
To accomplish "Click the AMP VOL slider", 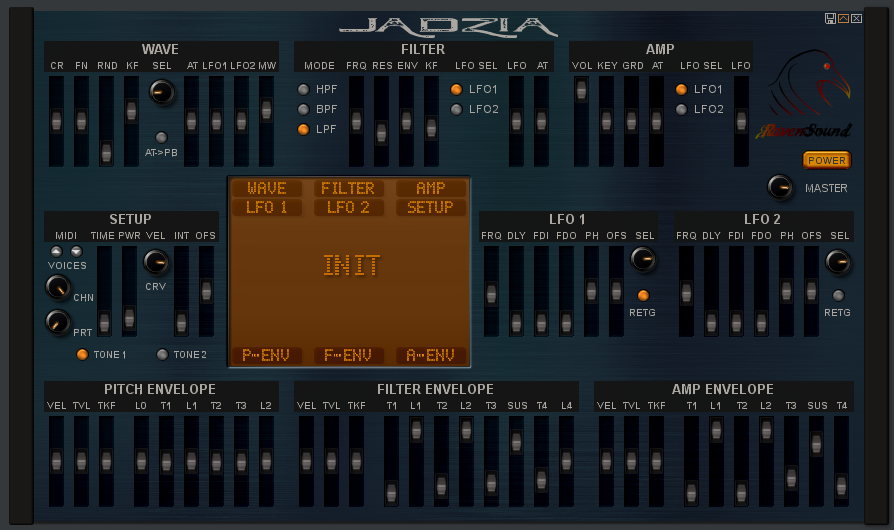I will (581, 121).
